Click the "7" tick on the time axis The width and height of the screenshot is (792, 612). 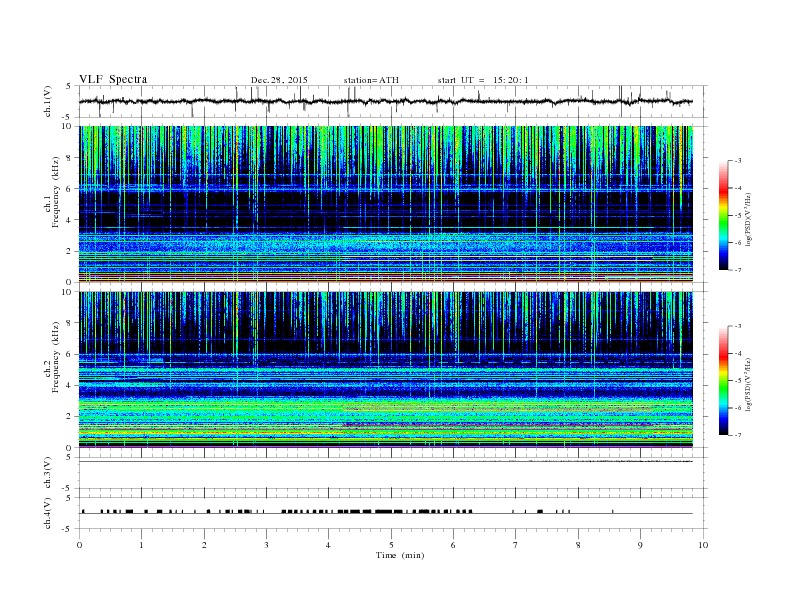[x=516, y=545]
